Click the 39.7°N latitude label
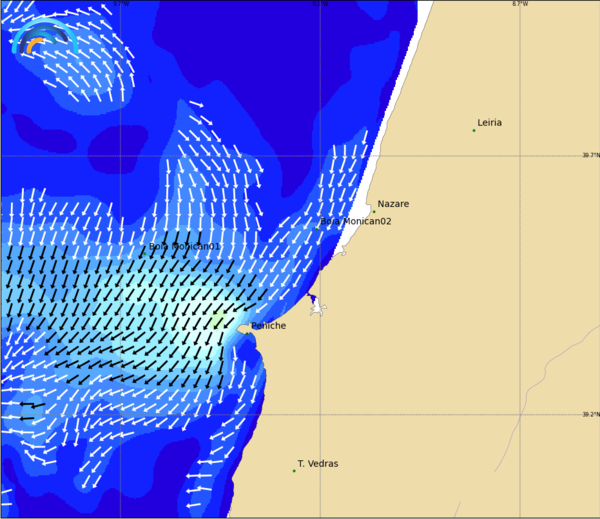 pos(591,155)
